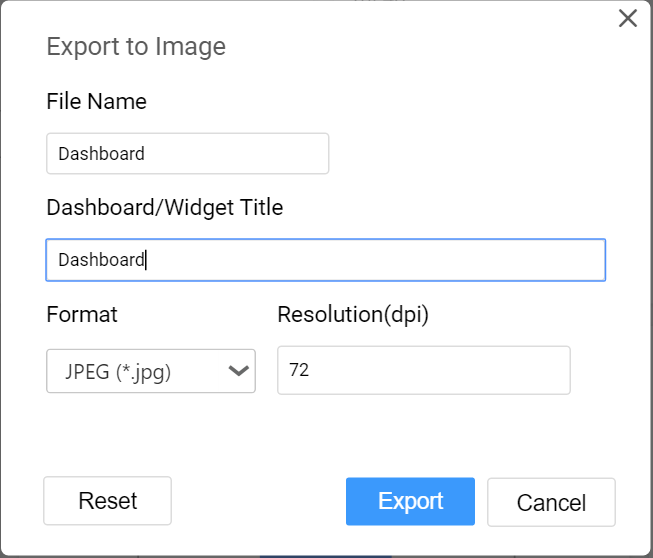Screen dimensions: 653x558
Task: Click Dashboard text inside File Name box
Action: click(x=101, y=154)
